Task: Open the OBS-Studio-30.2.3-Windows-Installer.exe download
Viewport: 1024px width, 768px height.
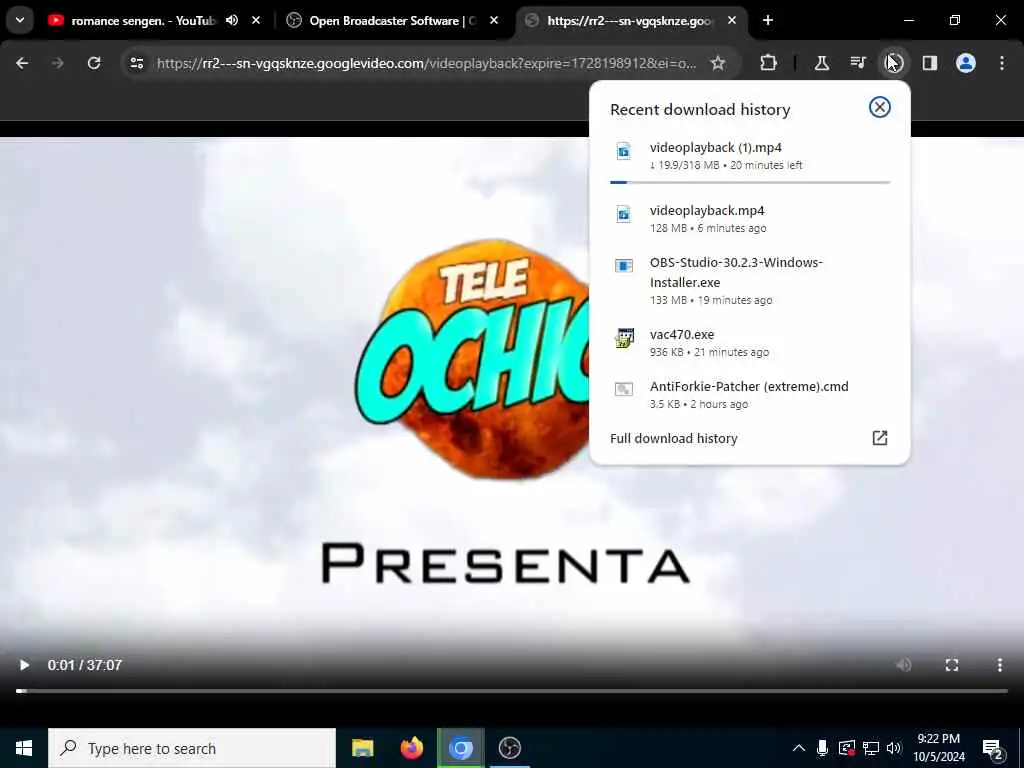Action: (750, 281)
